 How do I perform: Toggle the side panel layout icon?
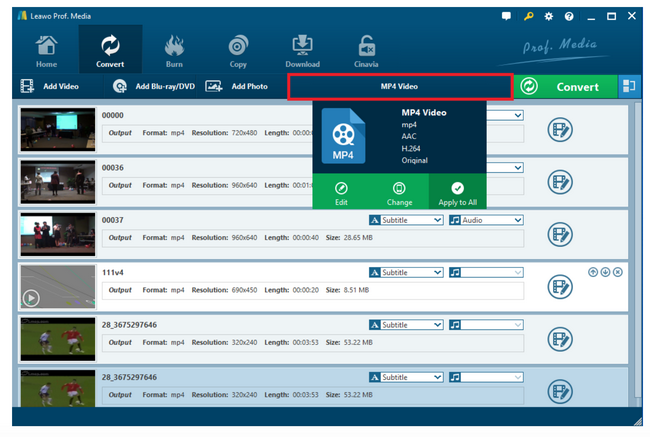[629, 86]
